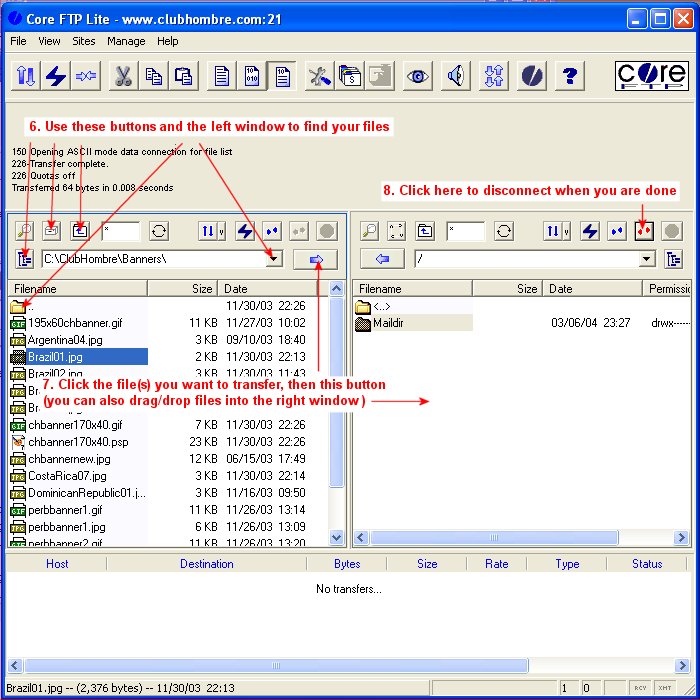The width and height of the screenshot is (700, 700).
Task: Select the file CostaRica07.jpg
Action: (x=67, y=476)
